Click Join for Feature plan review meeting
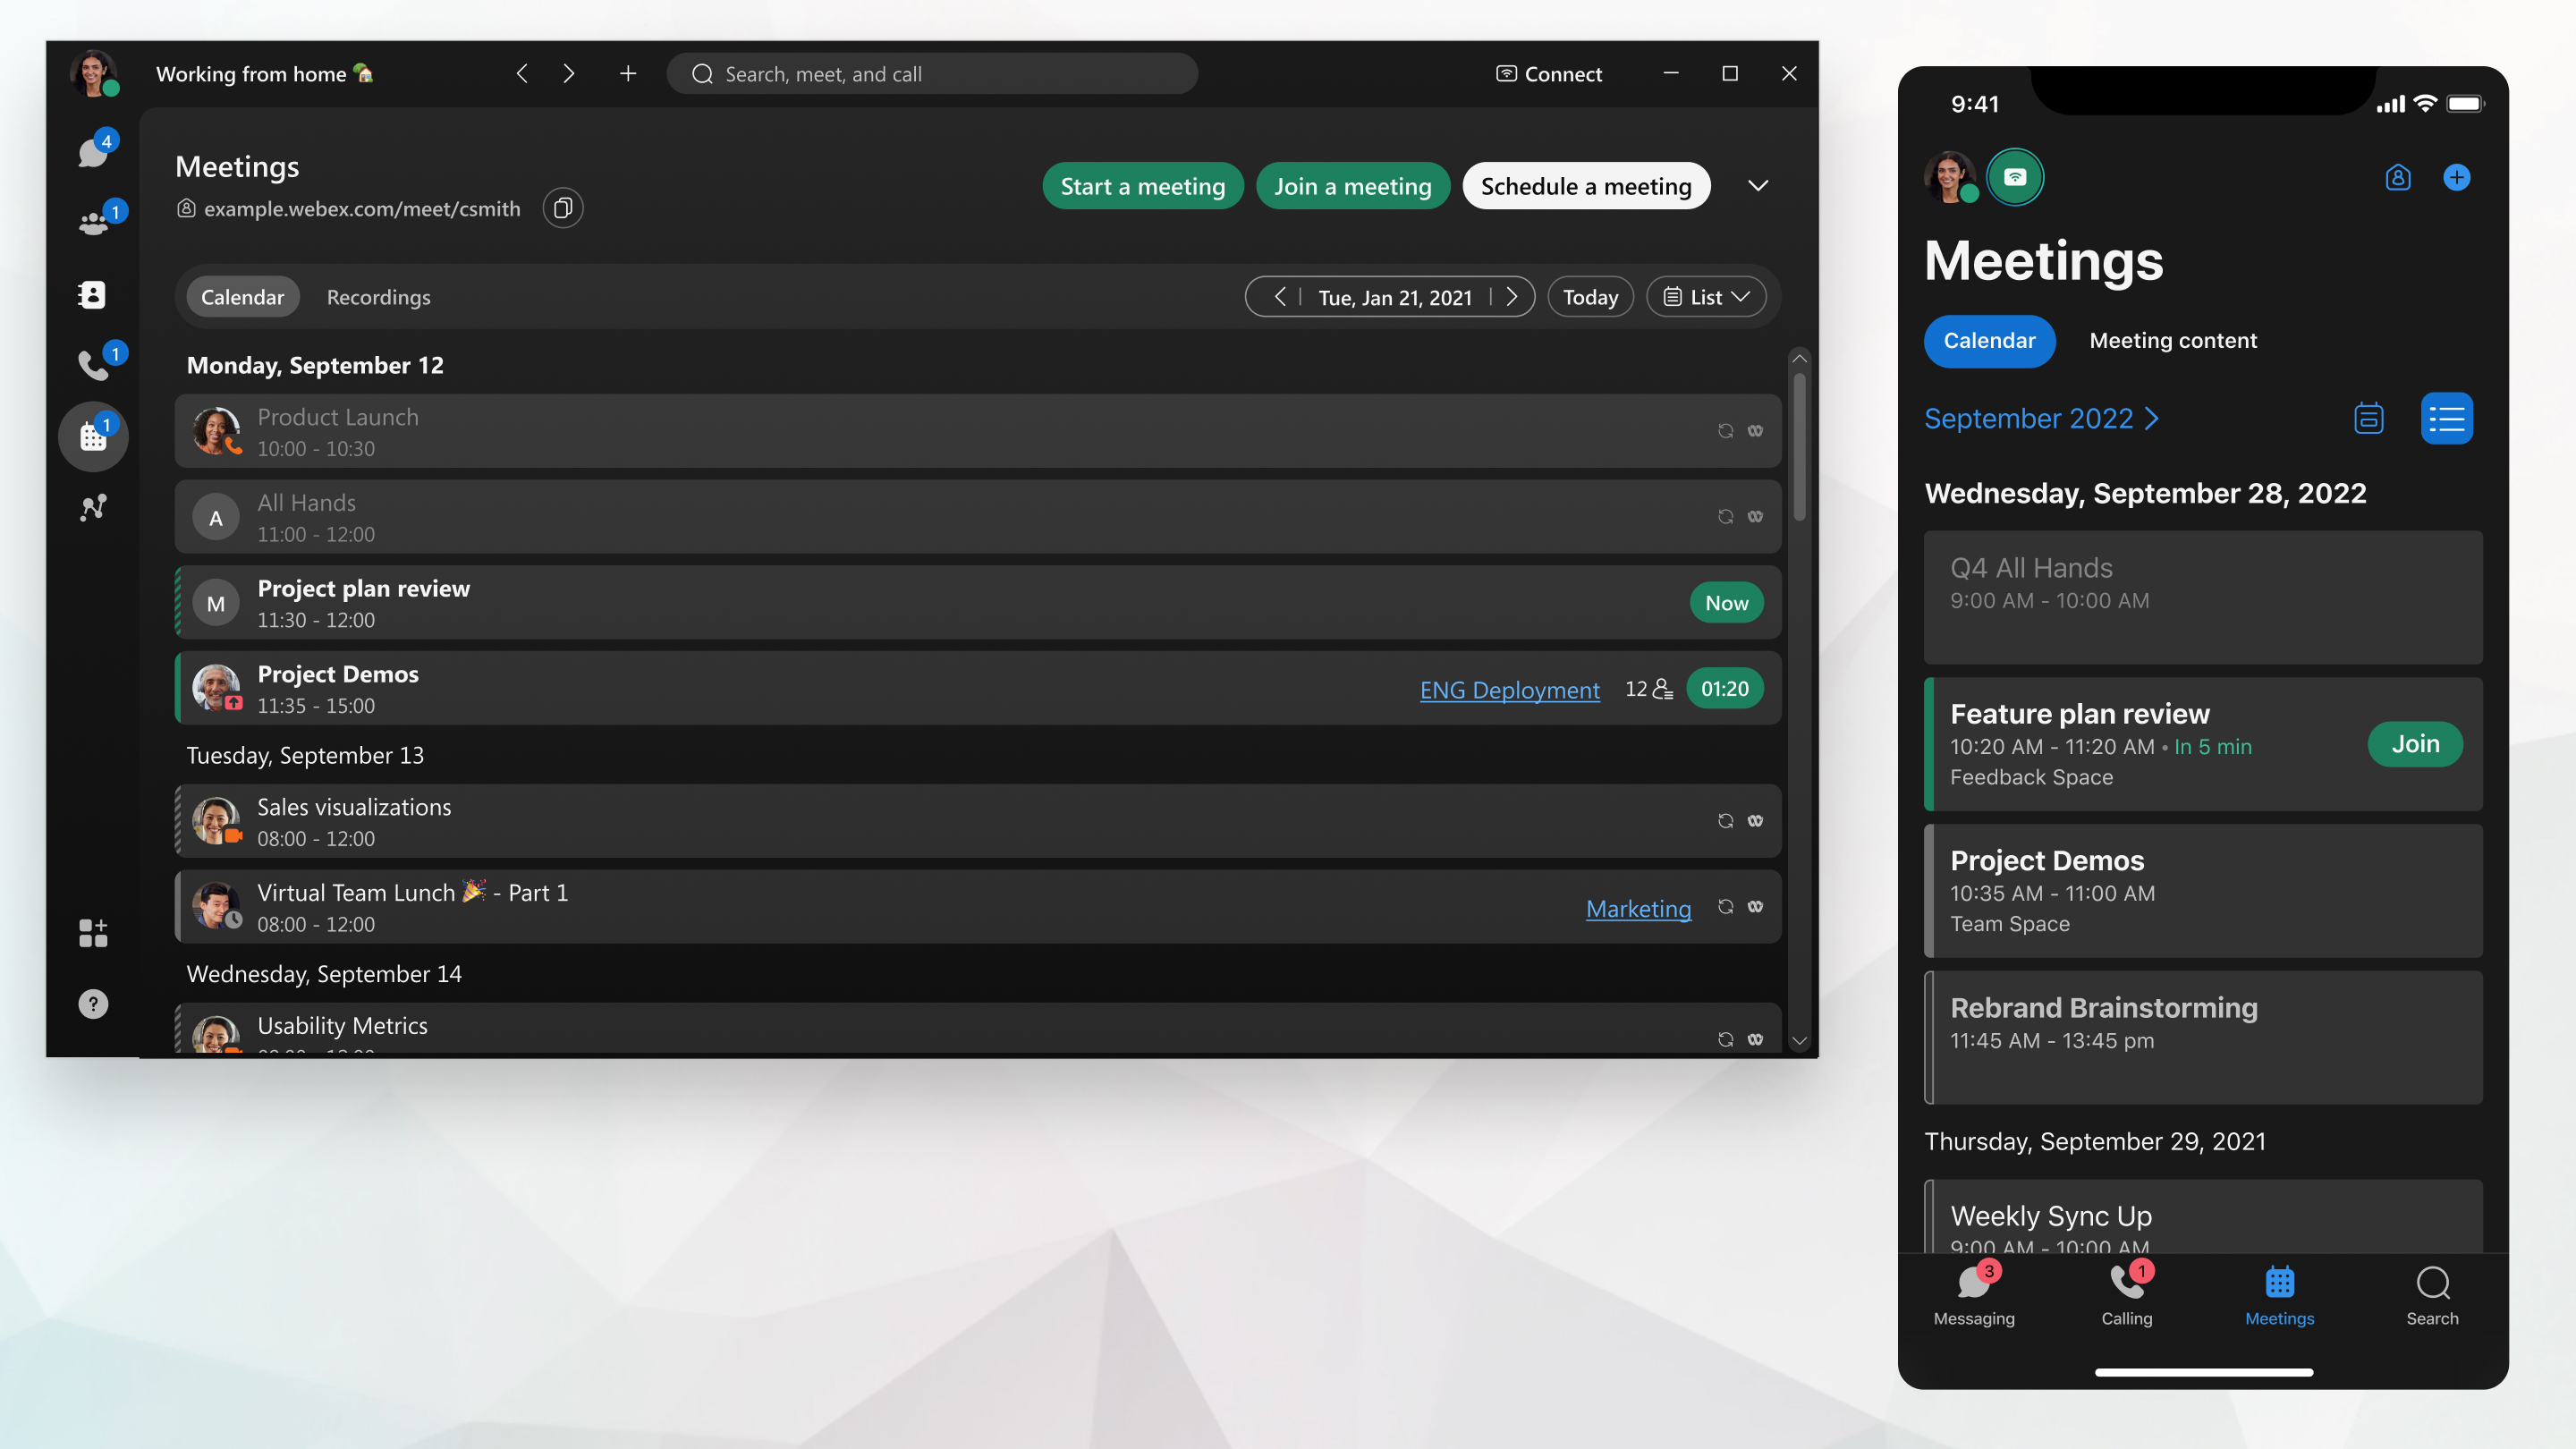 pos(2415,743)
